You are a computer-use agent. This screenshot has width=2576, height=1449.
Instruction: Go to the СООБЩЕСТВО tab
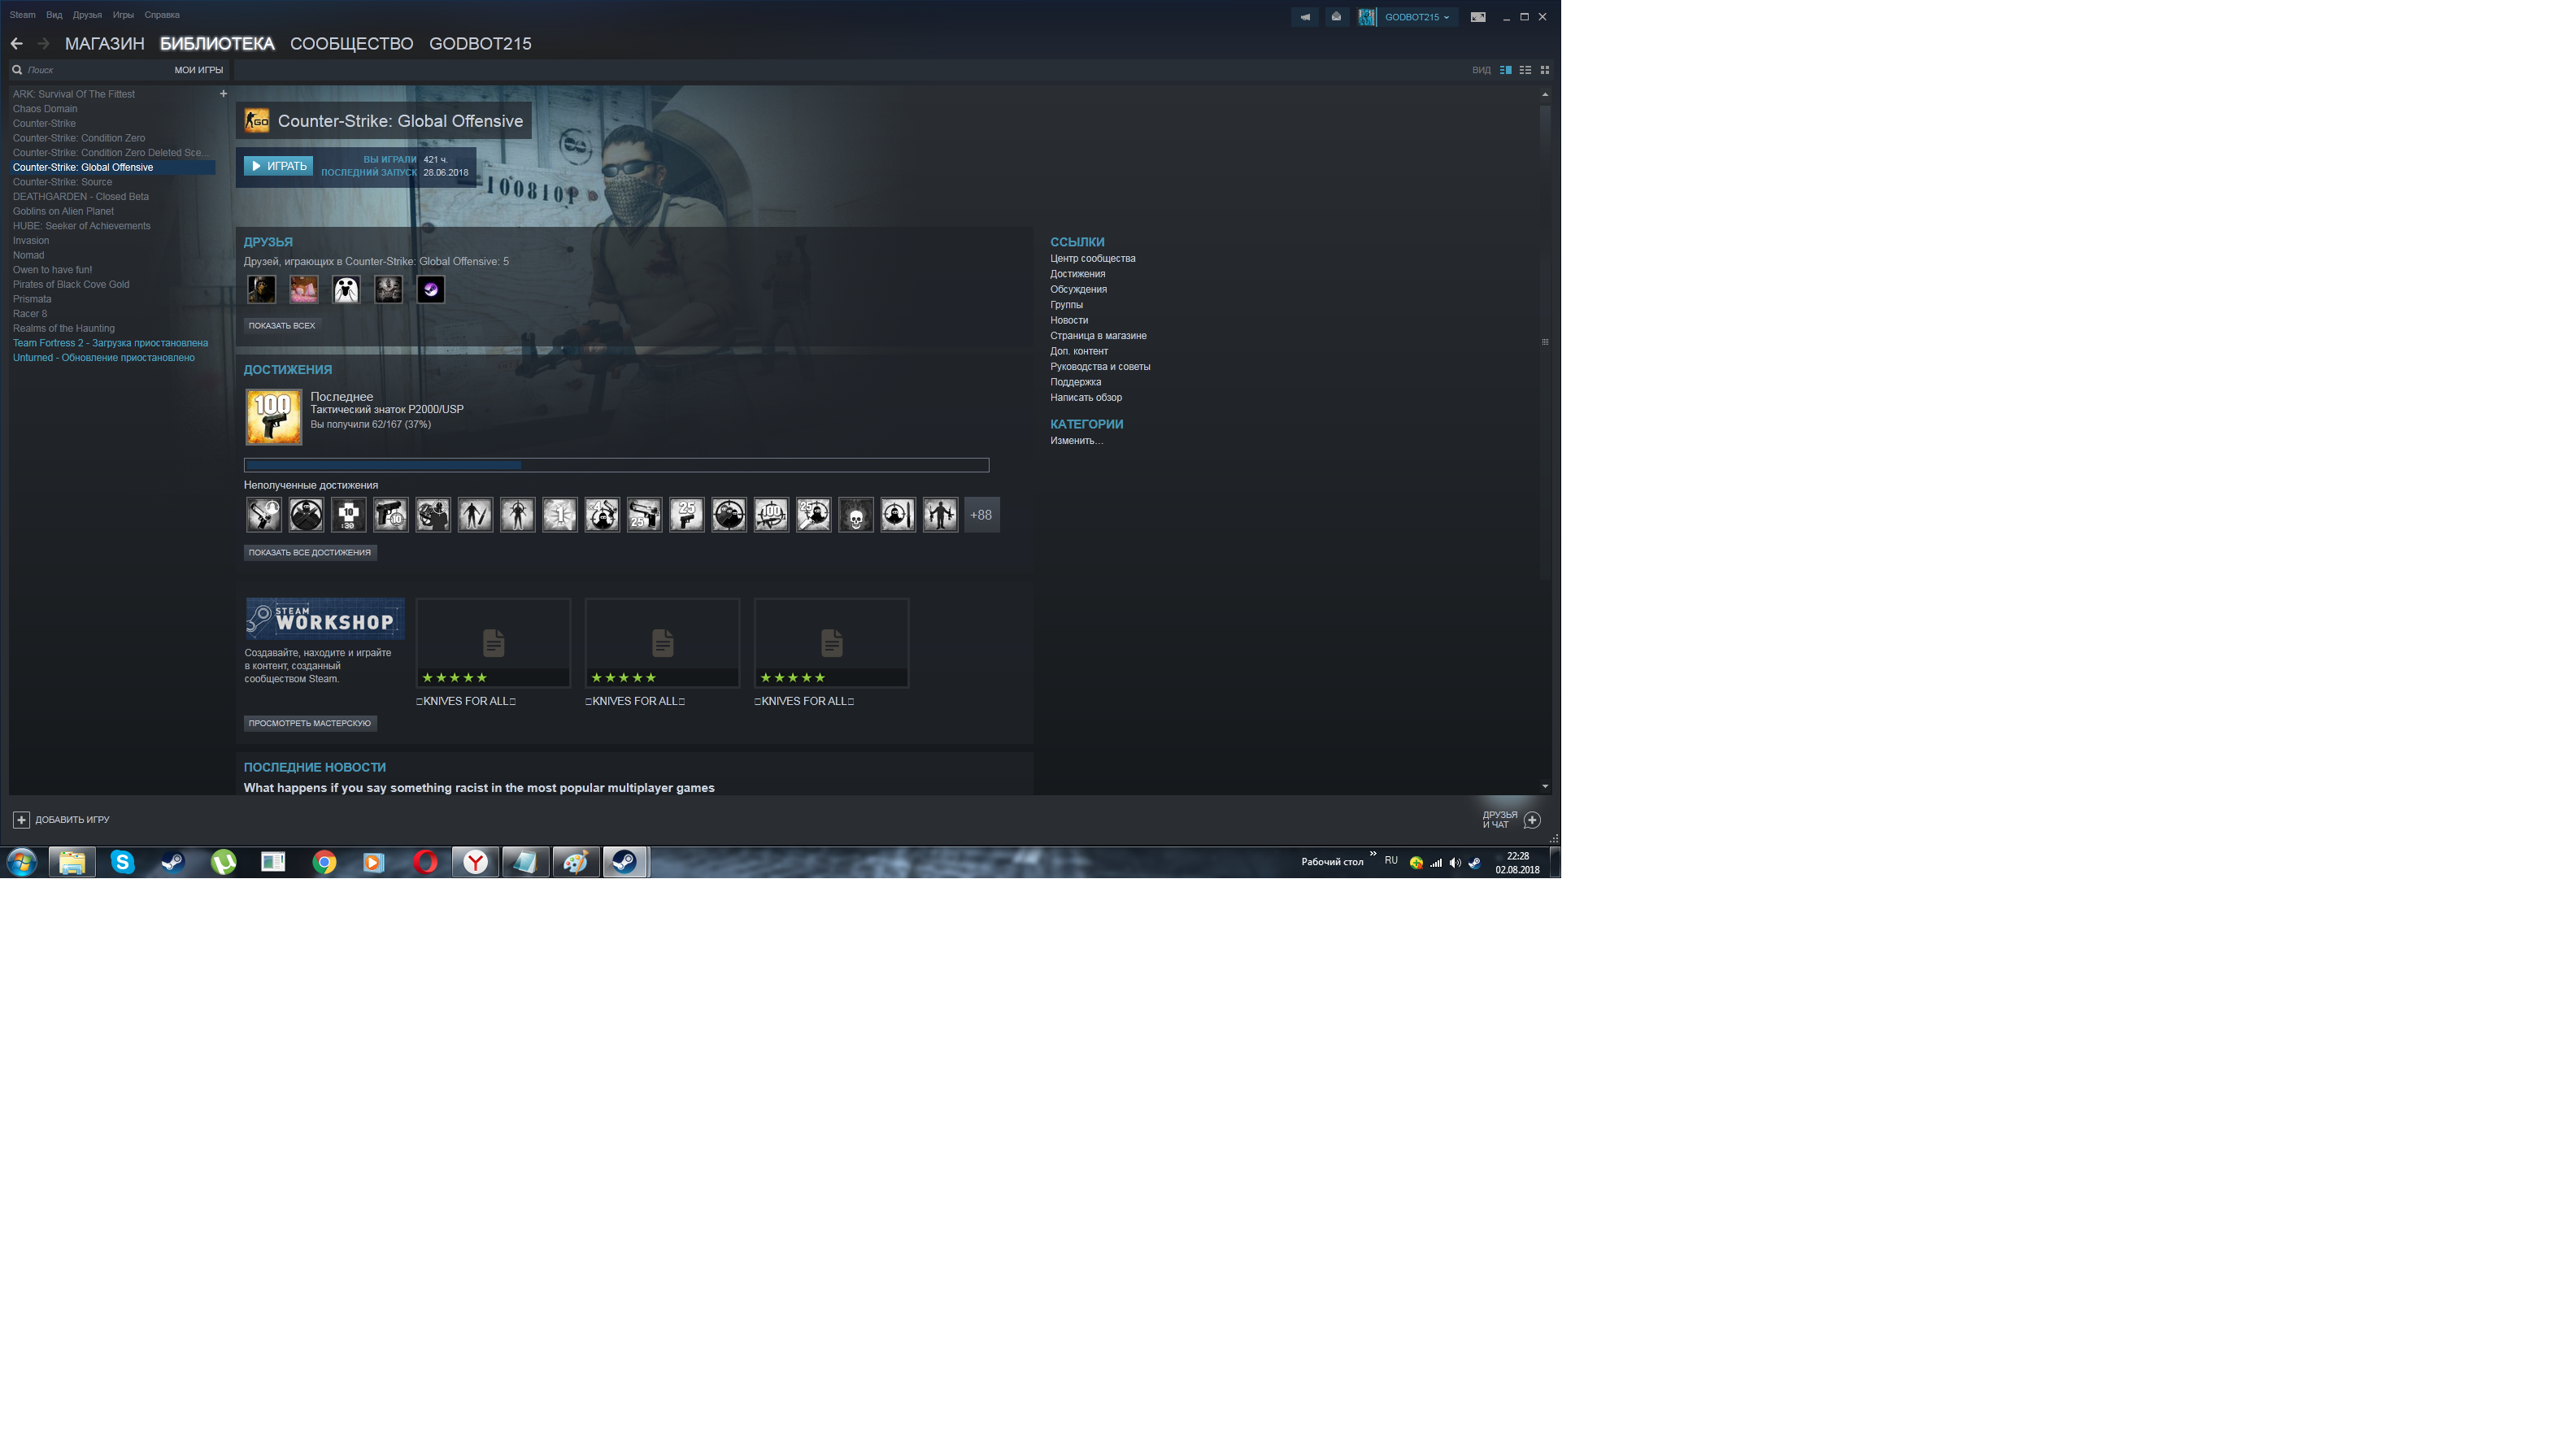352,44
